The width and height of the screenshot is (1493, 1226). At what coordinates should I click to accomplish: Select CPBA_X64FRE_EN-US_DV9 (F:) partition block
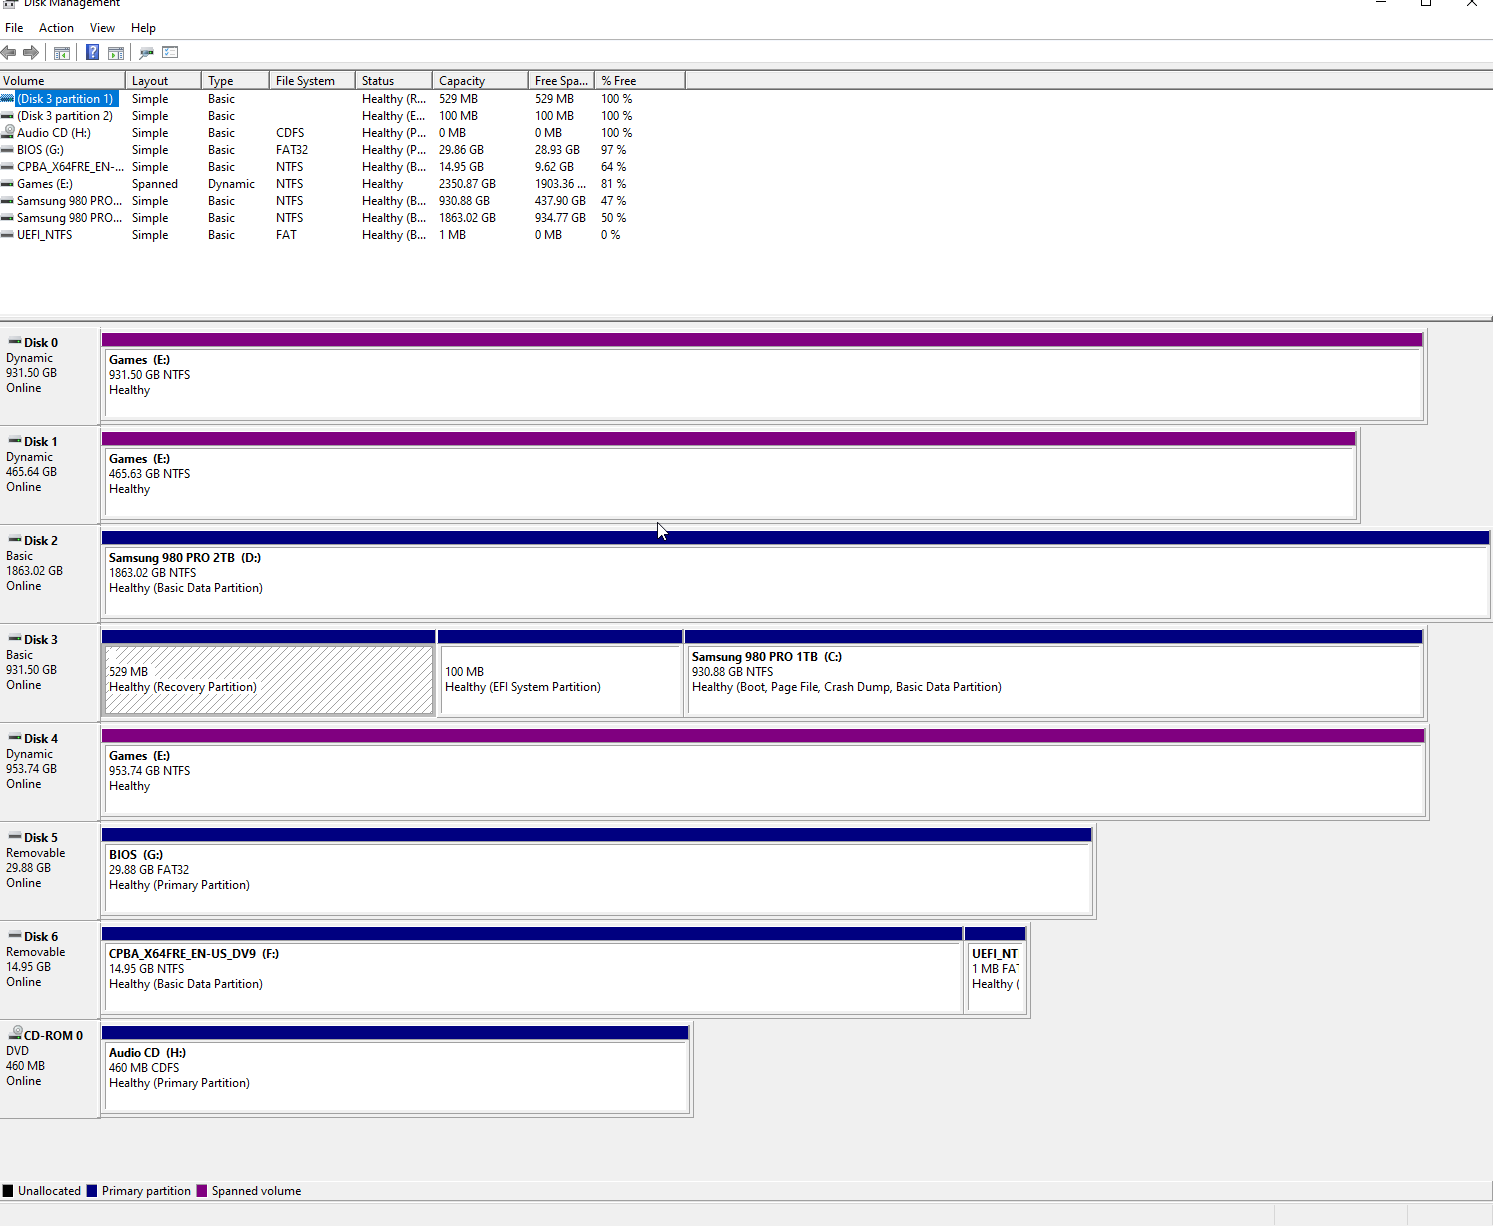click(532, 970)
